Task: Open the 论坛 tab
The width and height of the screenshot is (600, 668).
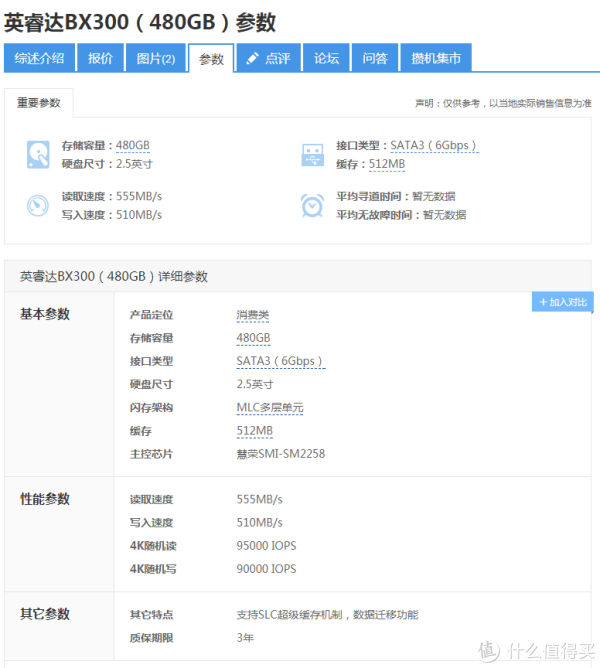Action: (x=326, y=58)
